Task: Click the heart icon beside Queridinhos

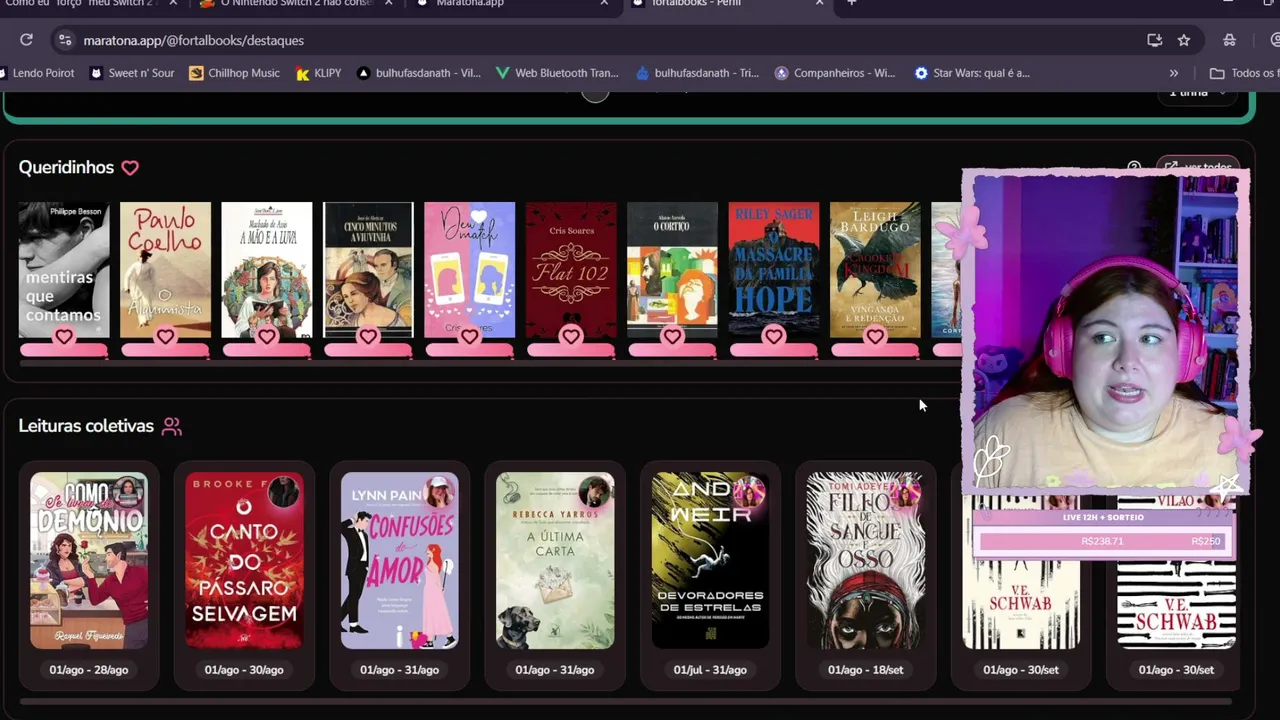Action: 130,168
